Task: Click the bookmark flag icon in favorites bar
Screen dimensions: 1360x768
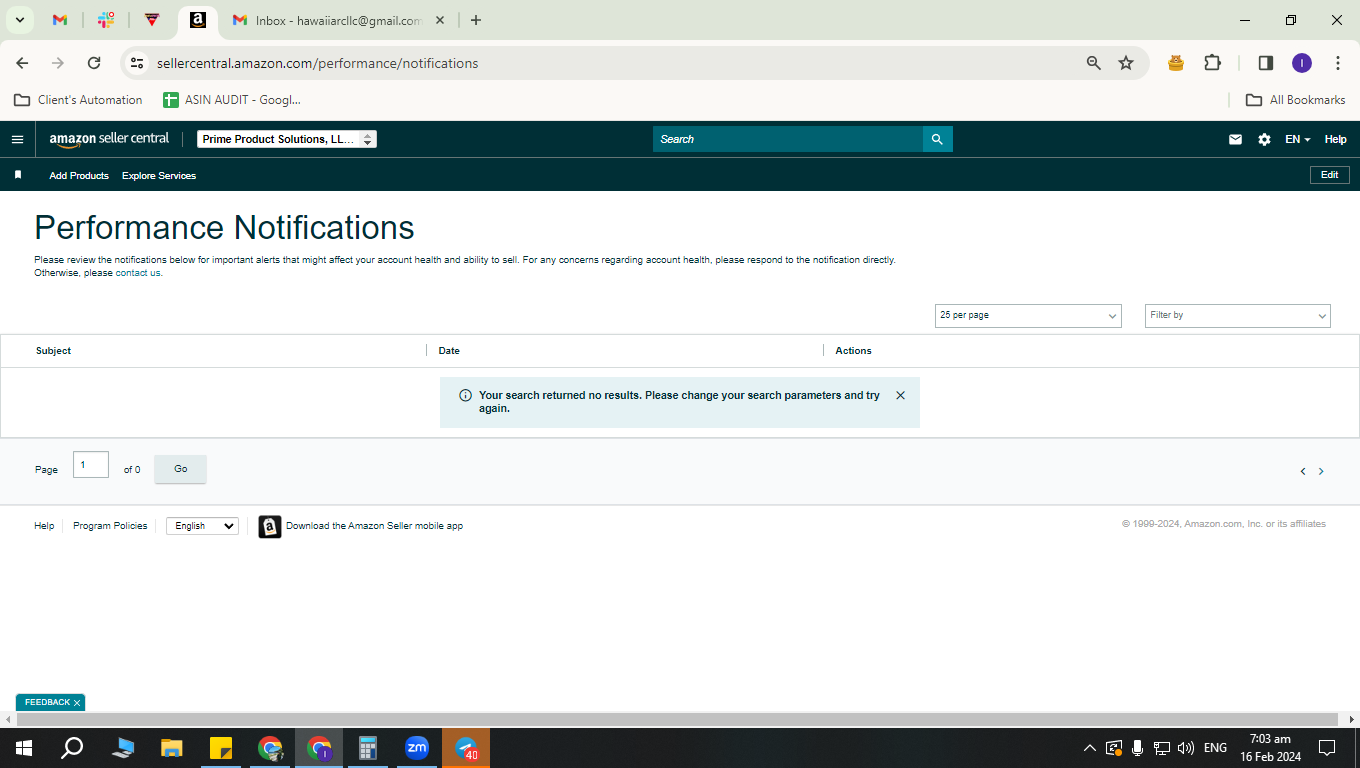Action: pos(18,175)
